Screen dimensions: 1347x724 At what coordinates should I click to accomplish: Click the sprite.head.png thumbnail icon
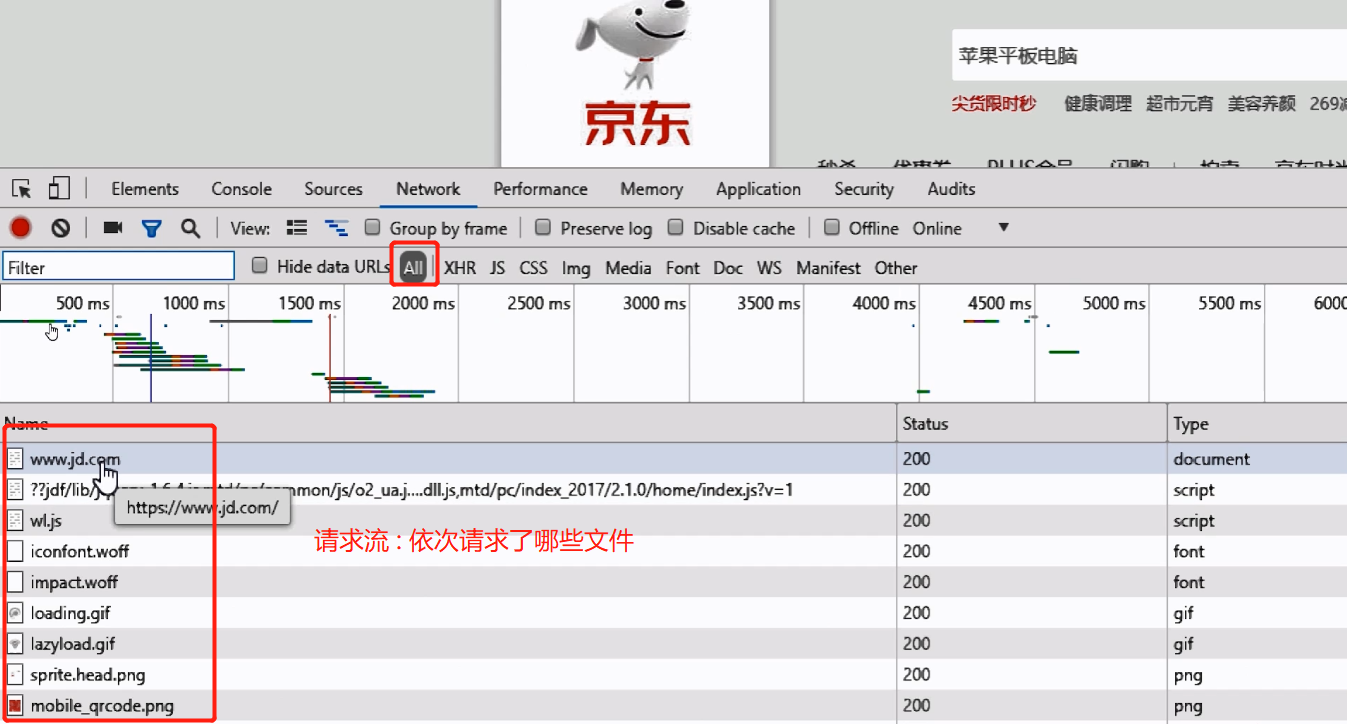15,675
